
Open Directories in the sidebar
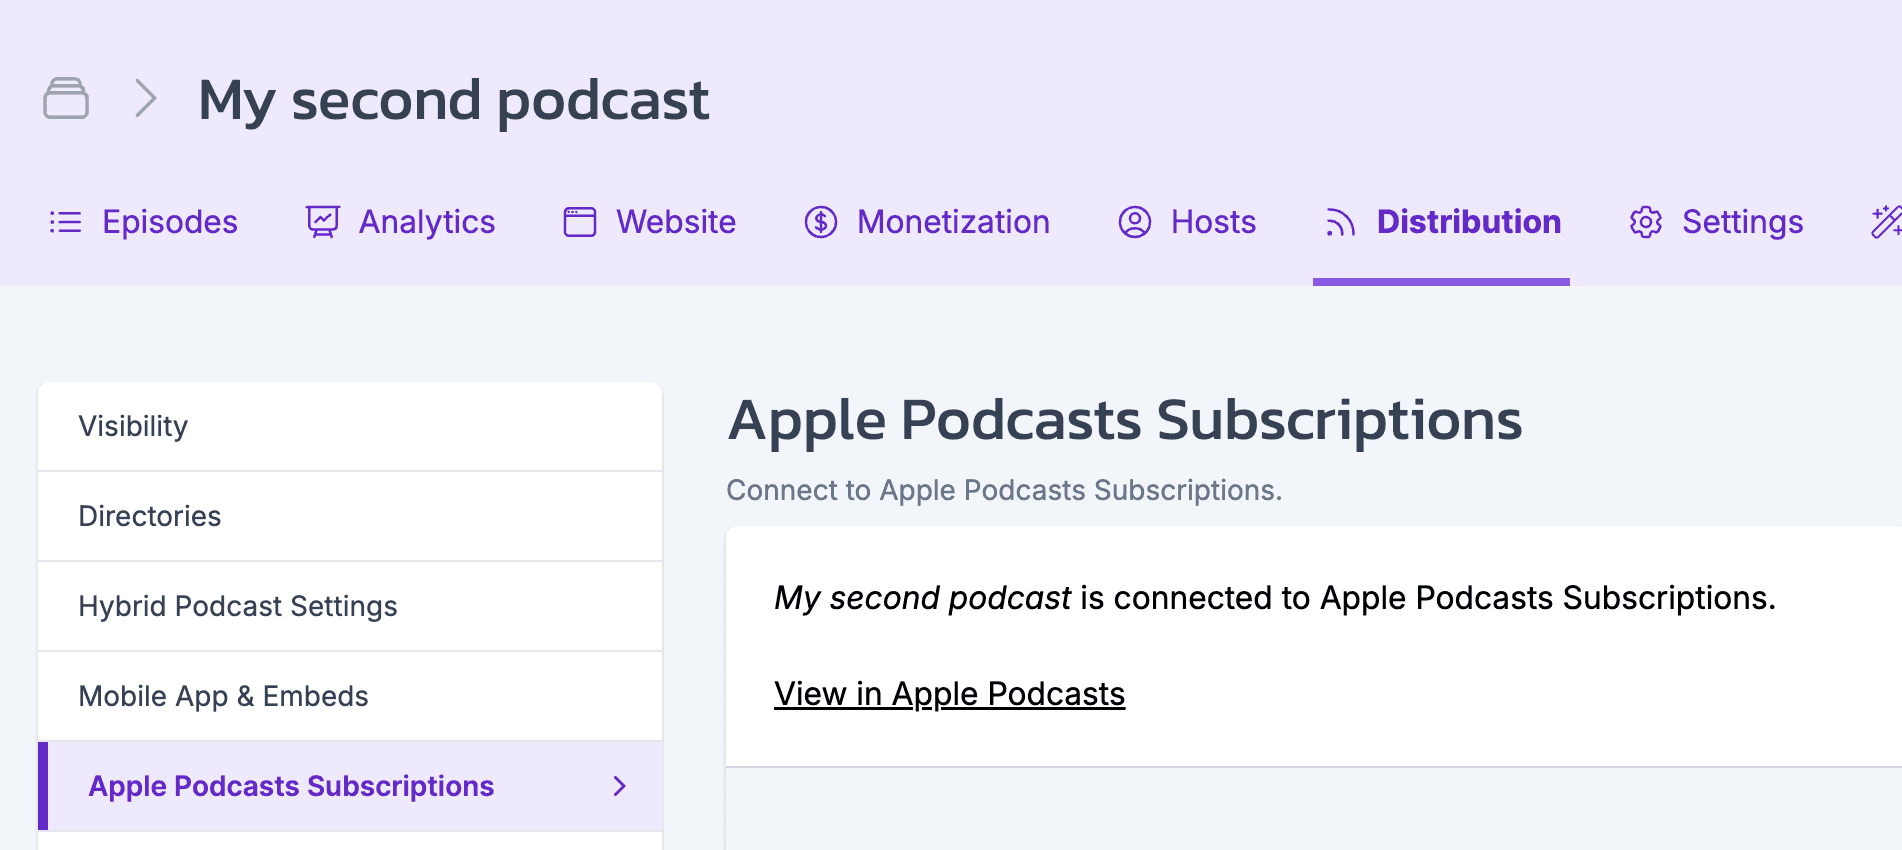click(350, 516)
